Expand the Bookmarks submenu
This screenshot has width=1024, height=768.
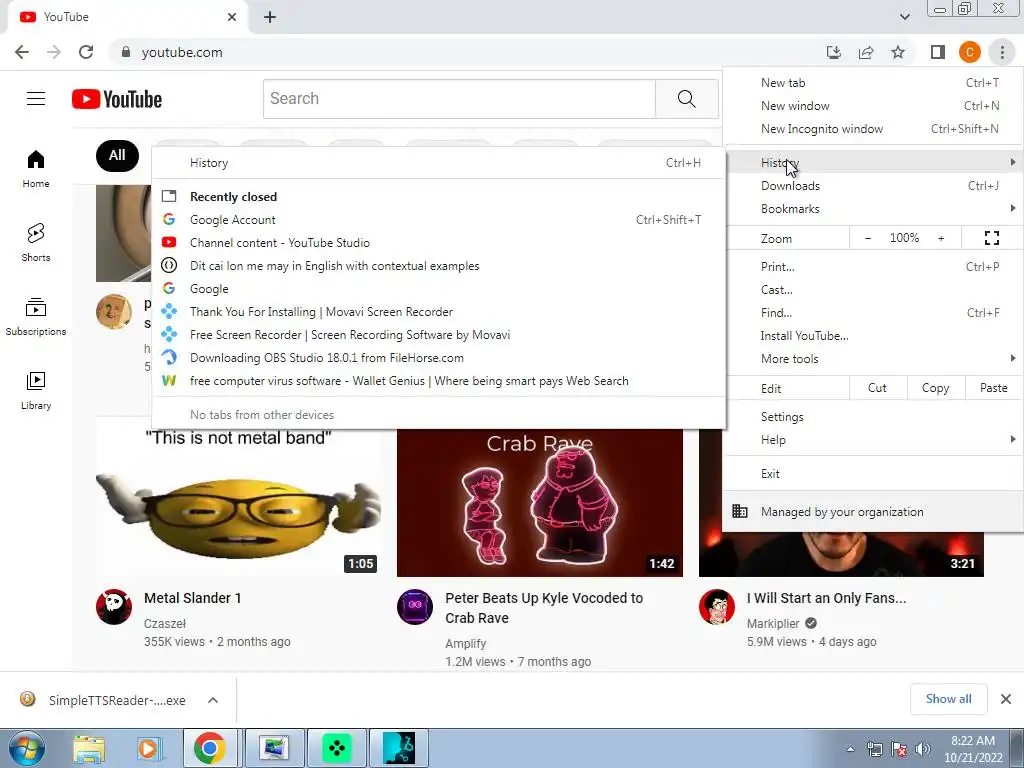pyautogui.click(x=872, y=209)
